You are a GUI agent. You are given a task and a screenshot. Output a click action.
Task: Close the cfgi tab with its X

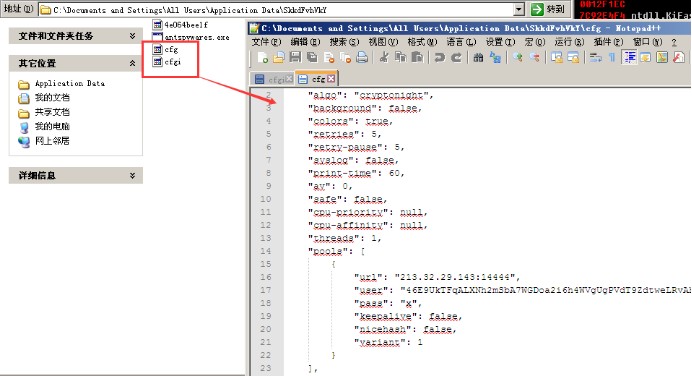289,79
